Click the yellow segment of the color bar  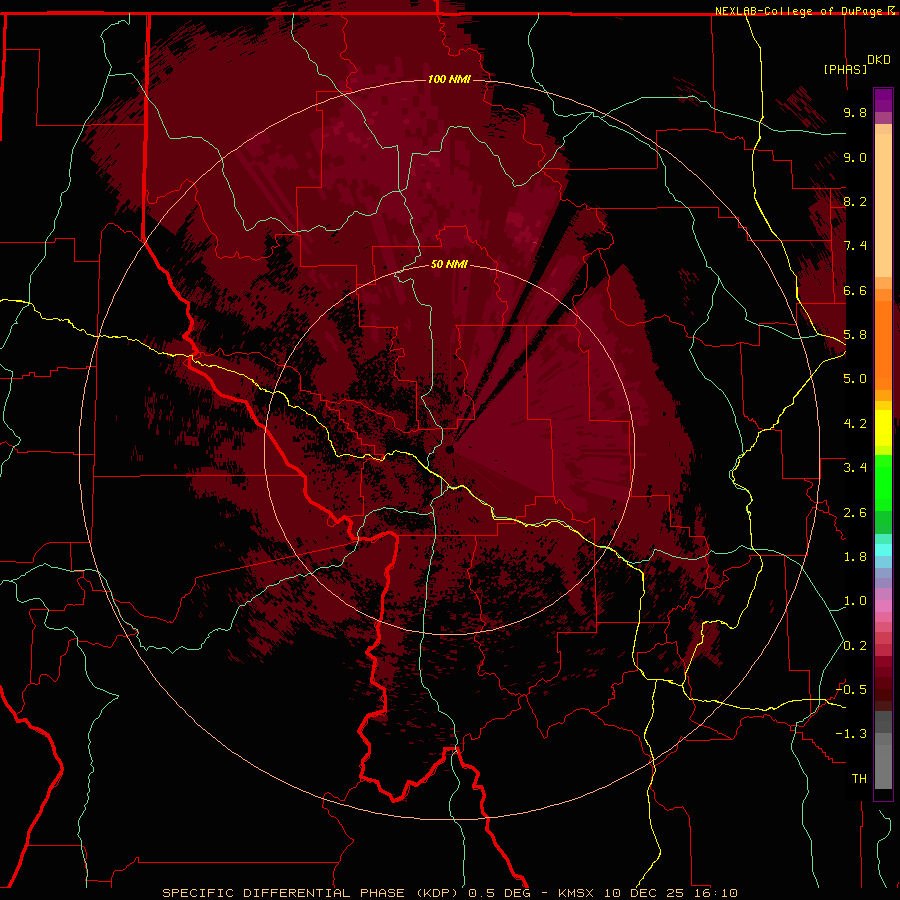pyautogui.click(x=883, y=428)
